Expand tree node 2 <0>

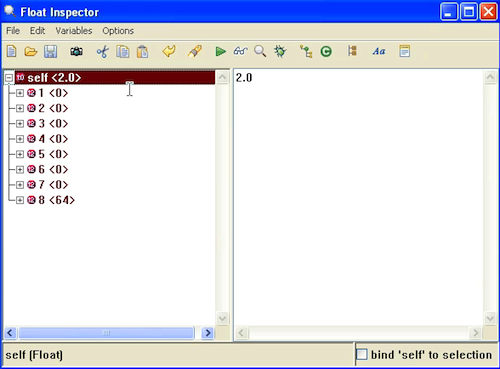pos(20,108)
